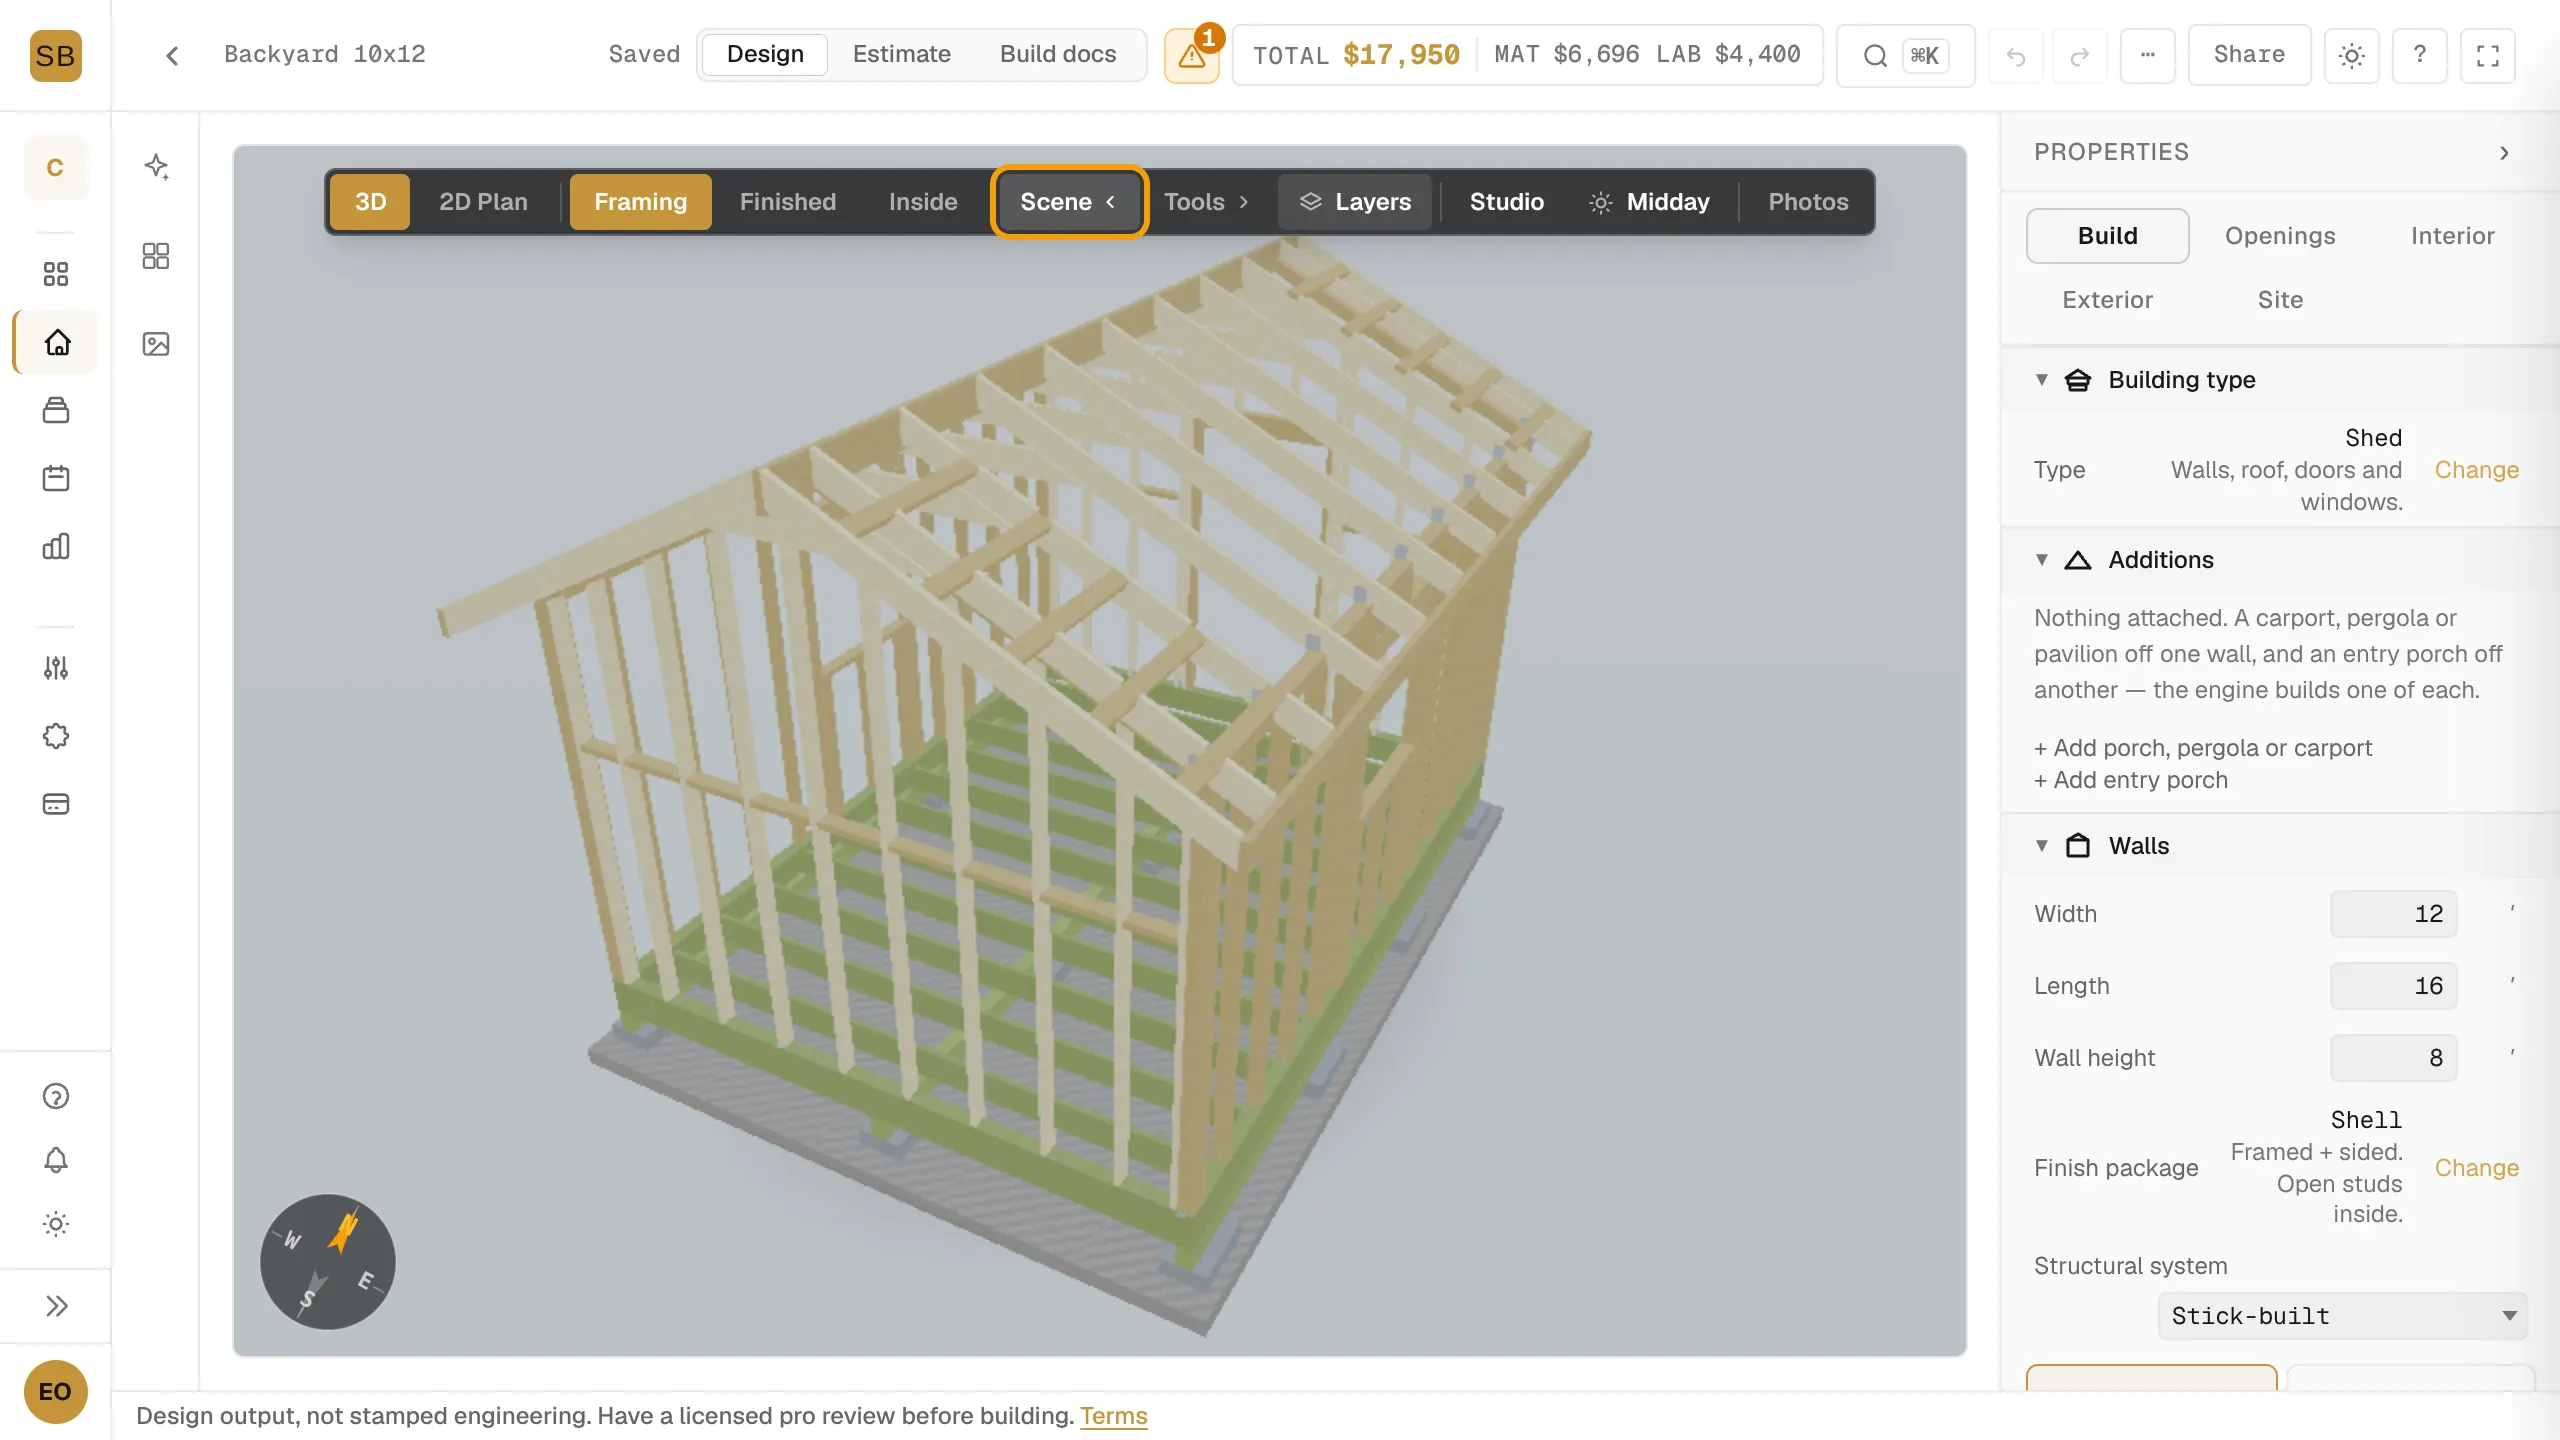Open the image gallery icon
This screenshot has width=2560, height=1440.
pos(156,344)
